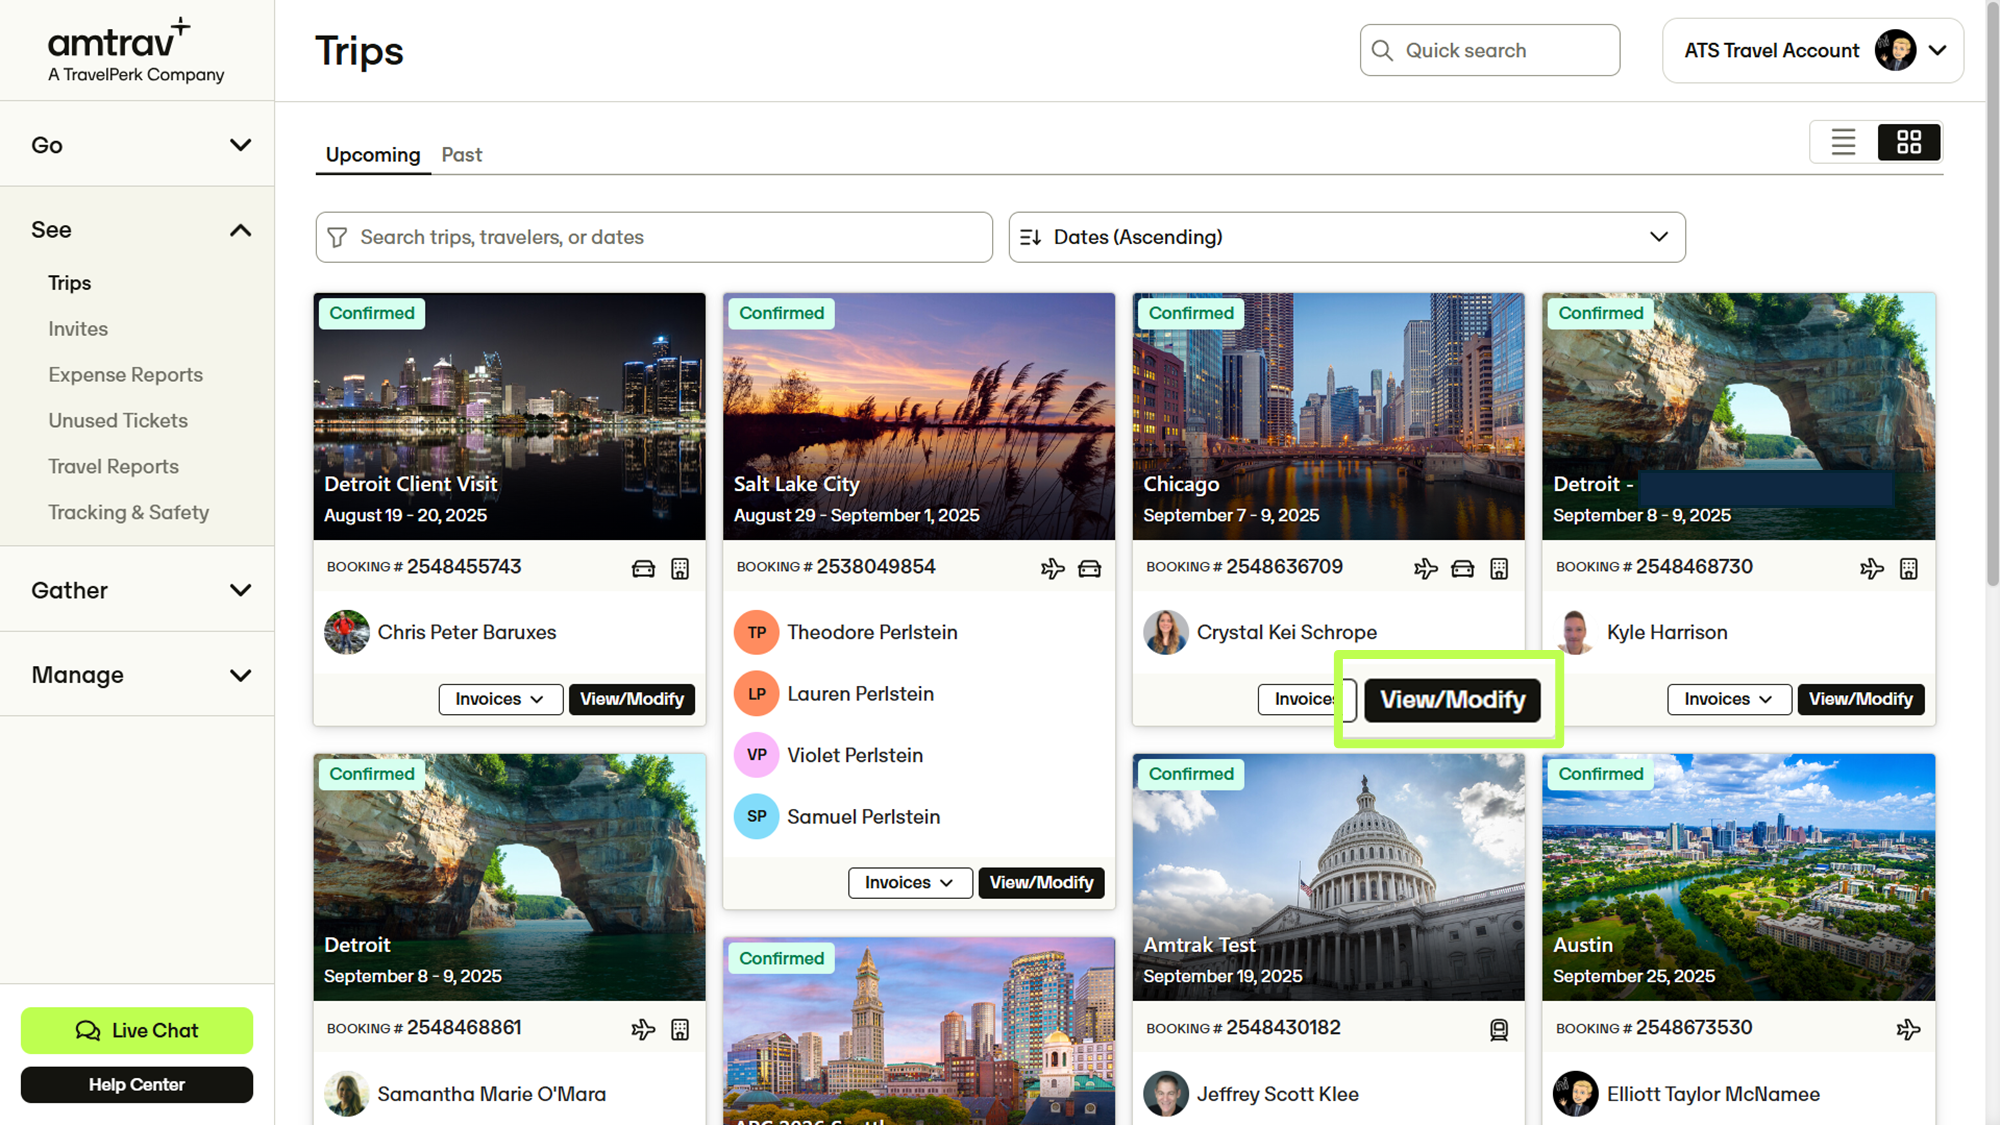Click booking number 2548430182

tap(1283, 1028)
